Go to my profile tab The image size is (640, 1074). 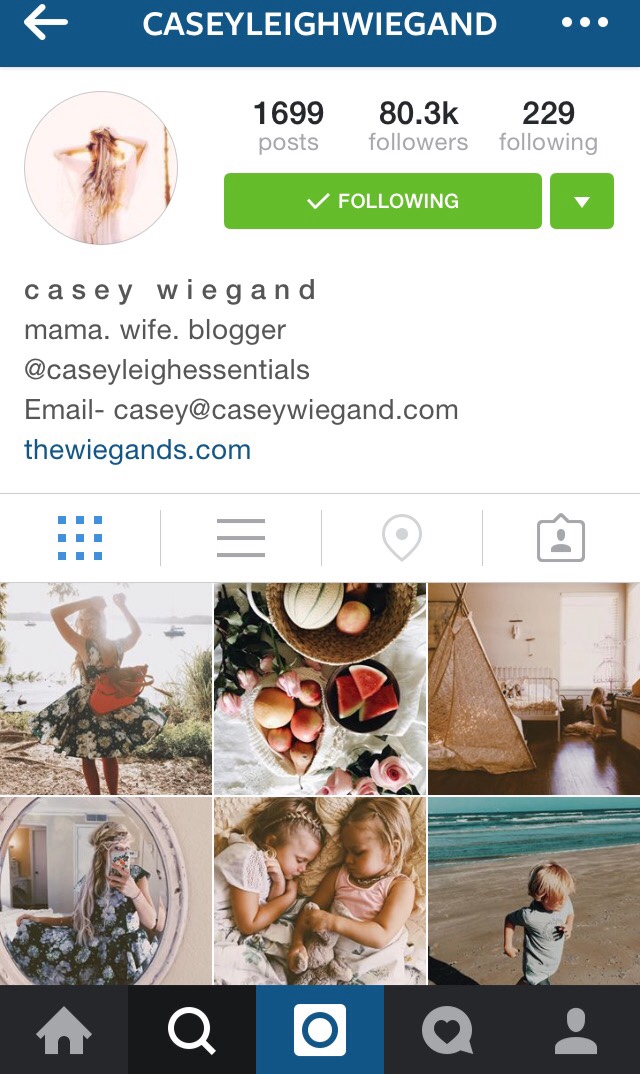coord(576,1030)
